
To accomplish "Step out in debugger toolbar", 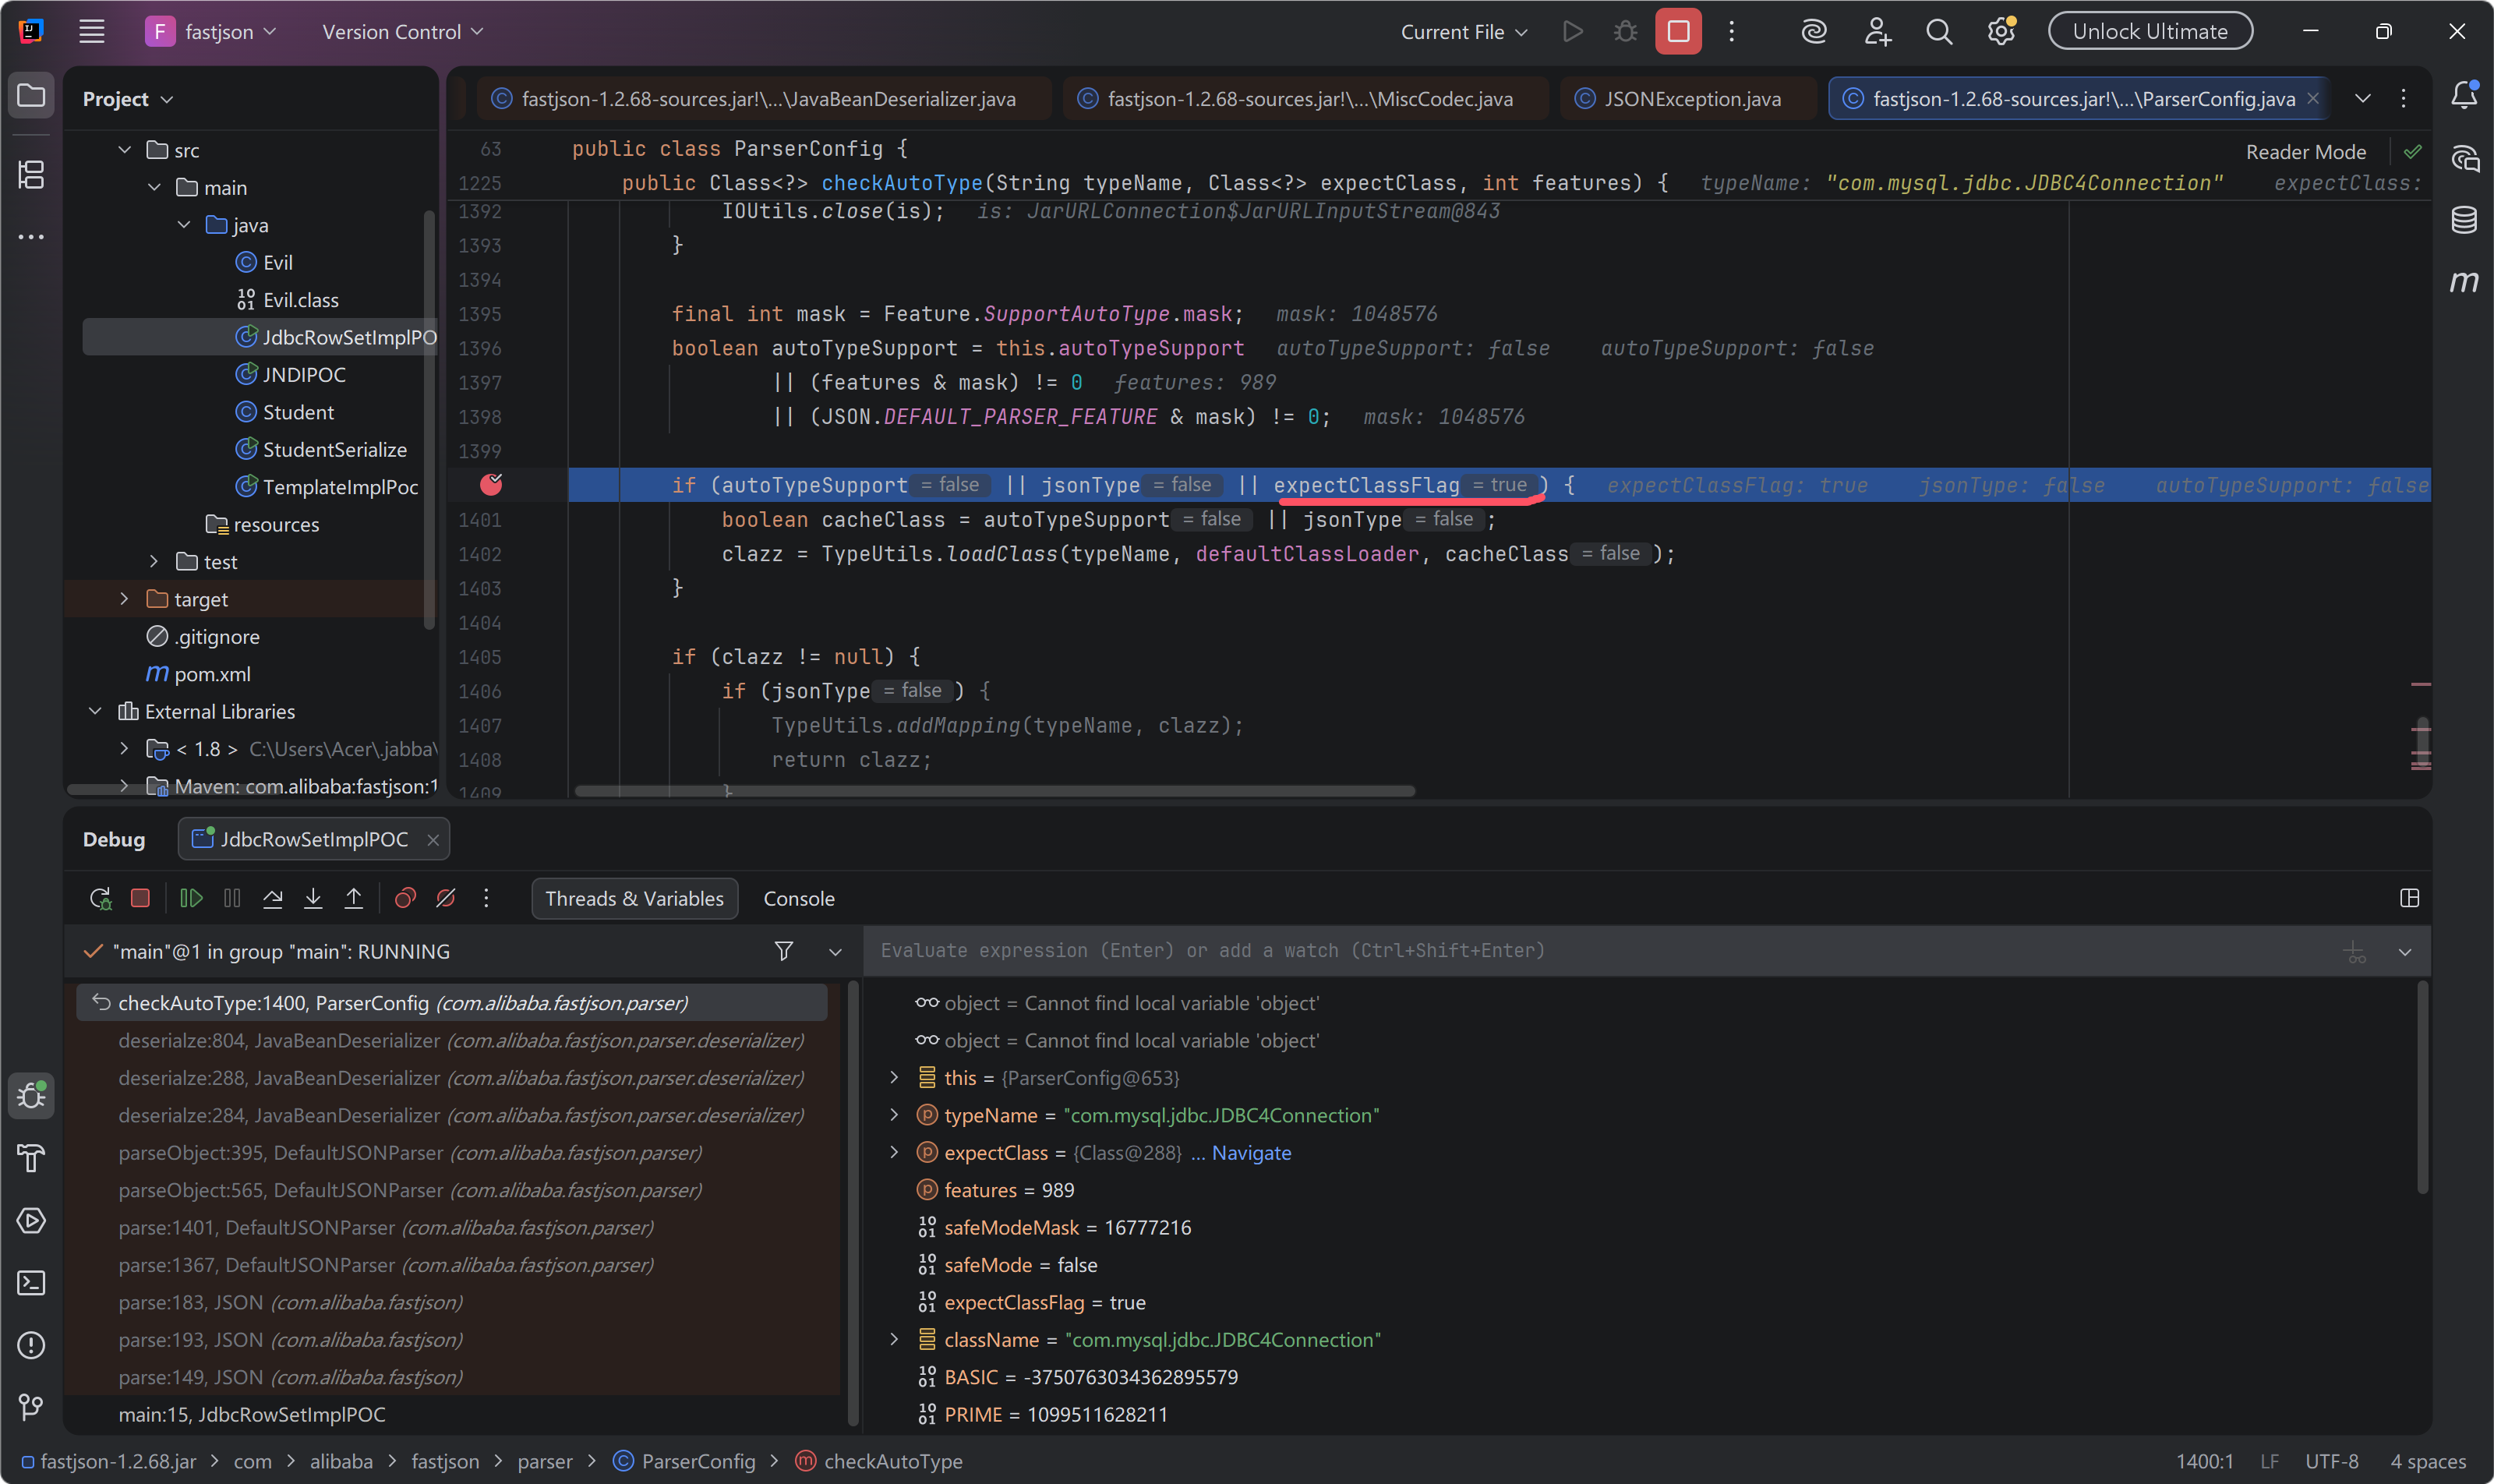I will (x=354, y=898).
